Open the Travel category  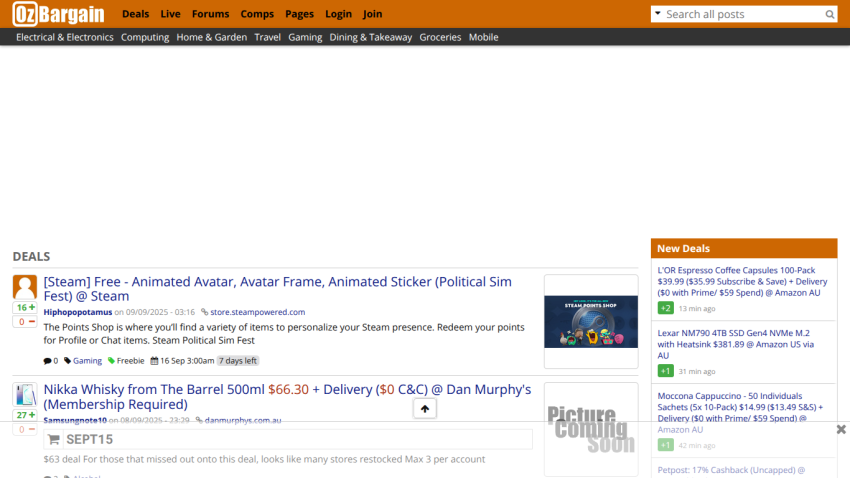[x=268, y=37]
